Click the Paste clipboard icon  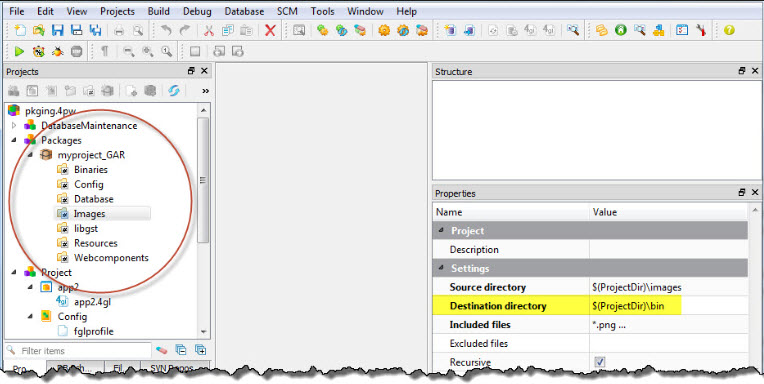tap(247, 31)
